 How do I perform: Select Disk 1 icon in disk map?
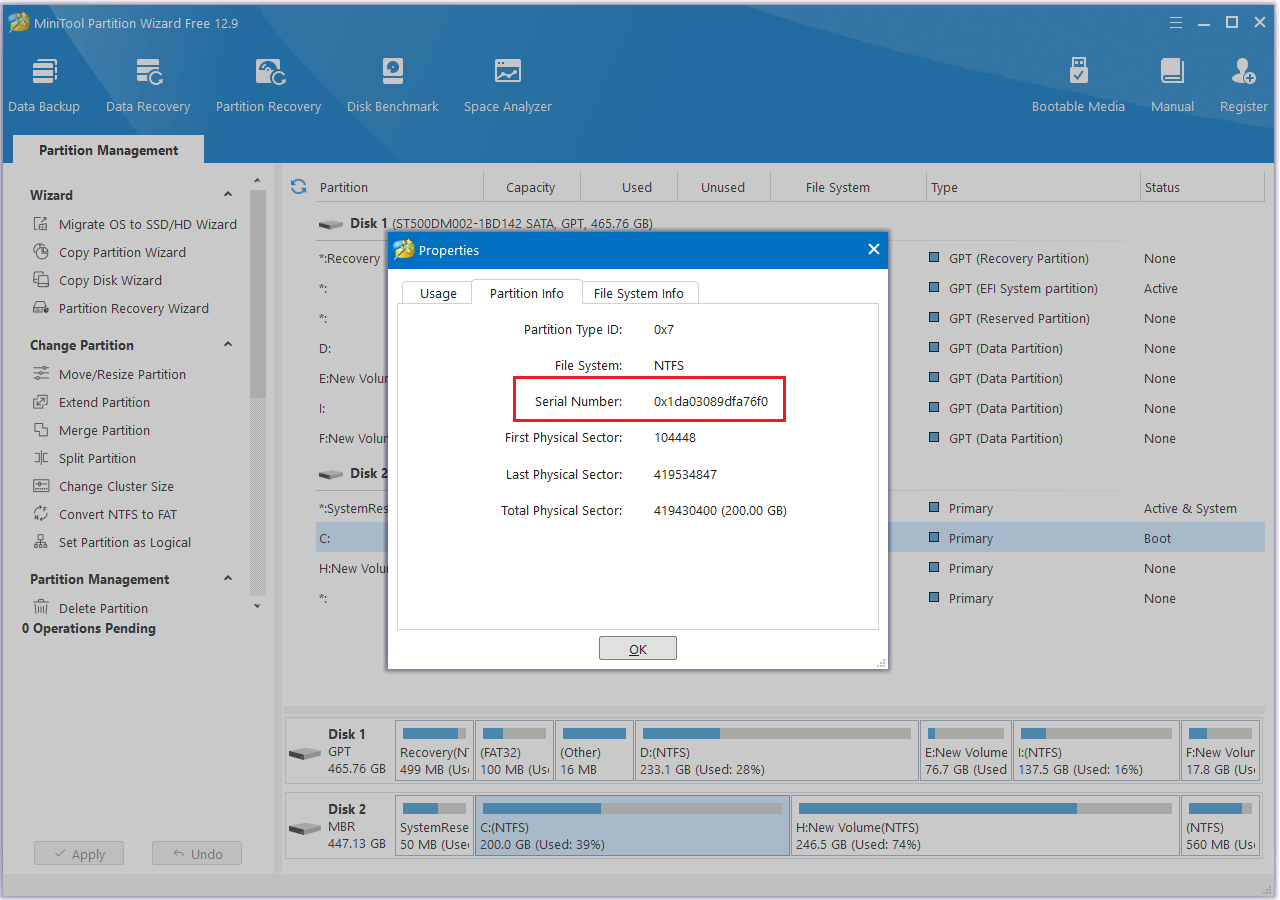point(305,752)
